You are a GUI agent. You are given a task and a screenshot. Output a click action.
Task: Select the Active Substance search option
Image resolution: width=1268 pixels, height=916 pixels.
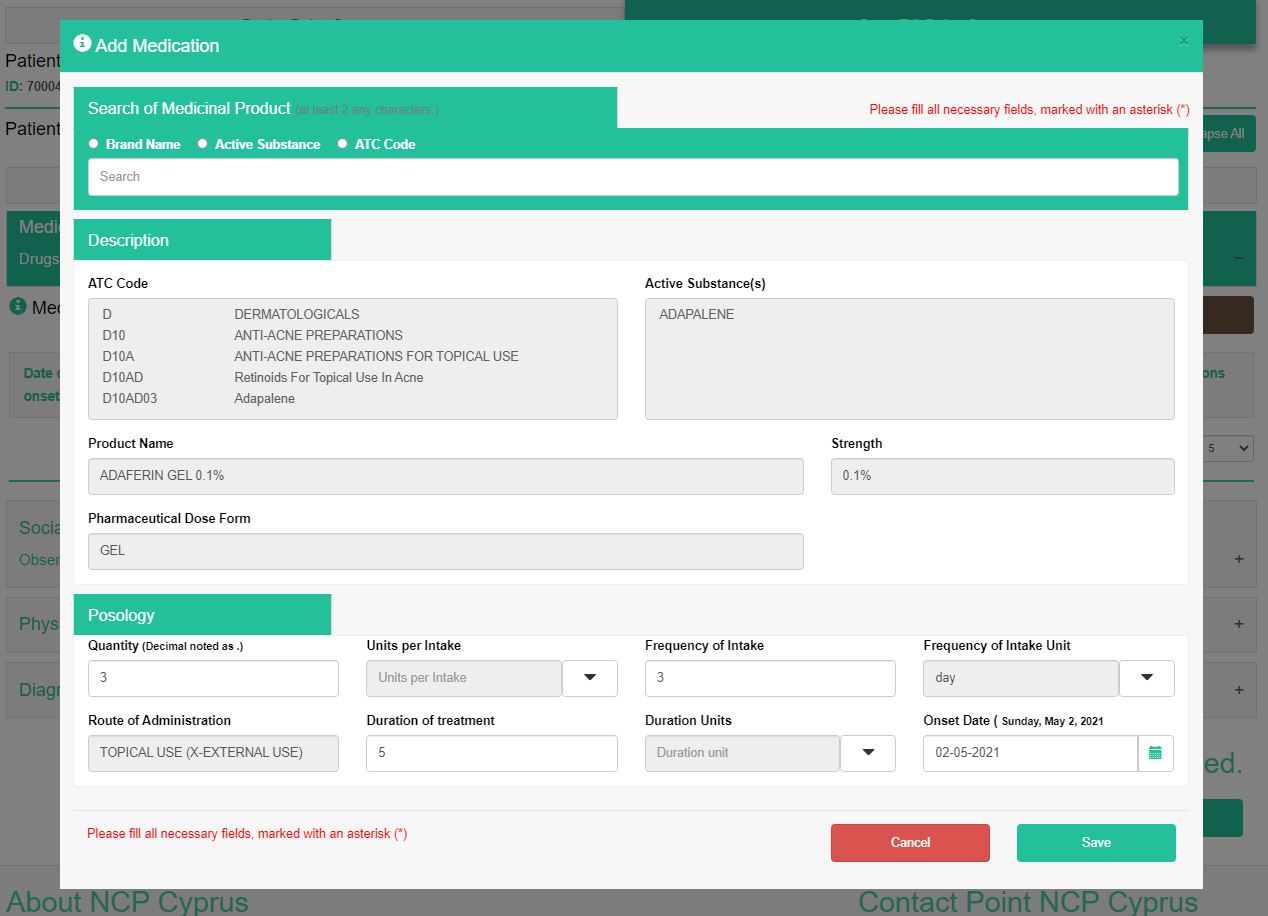[203, 144]
